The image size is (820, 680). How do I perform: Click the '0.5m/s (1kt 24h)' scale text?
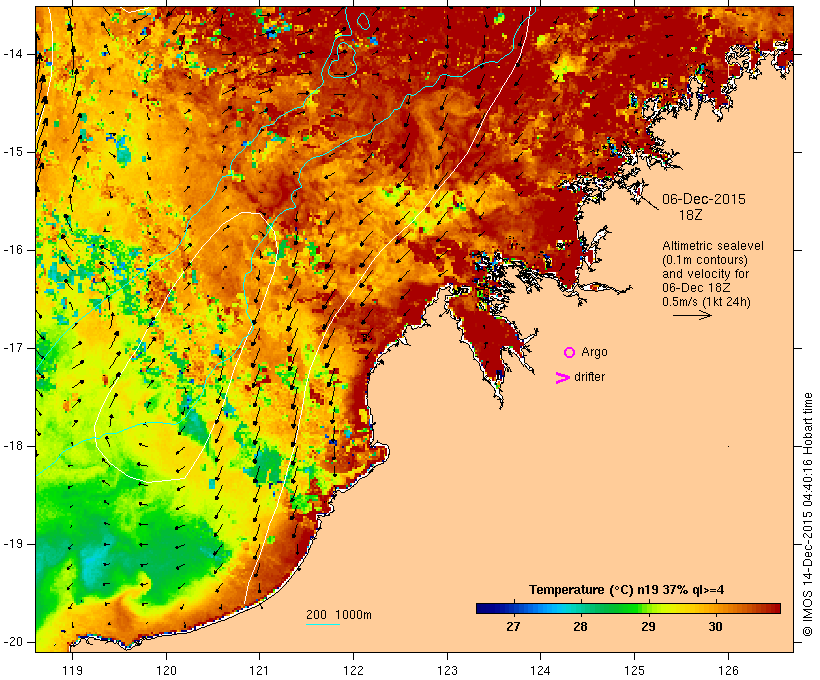(x=706, y=302)
